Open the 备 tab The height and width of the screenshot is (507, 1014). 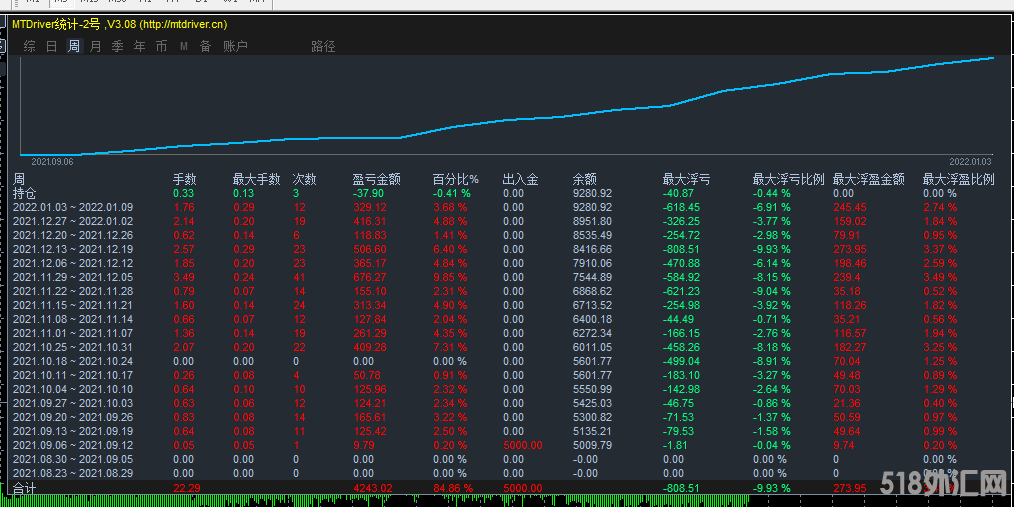point(205,46)
